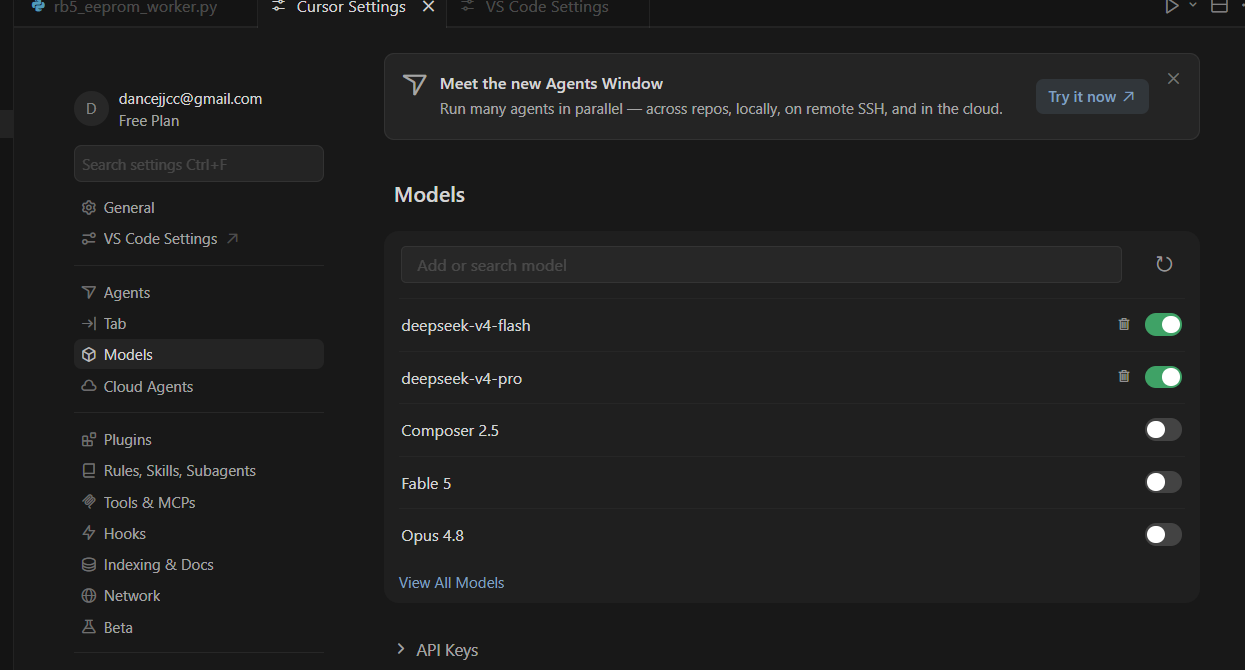Click the Opus 4.8 model name

click(x=432, y=536)
